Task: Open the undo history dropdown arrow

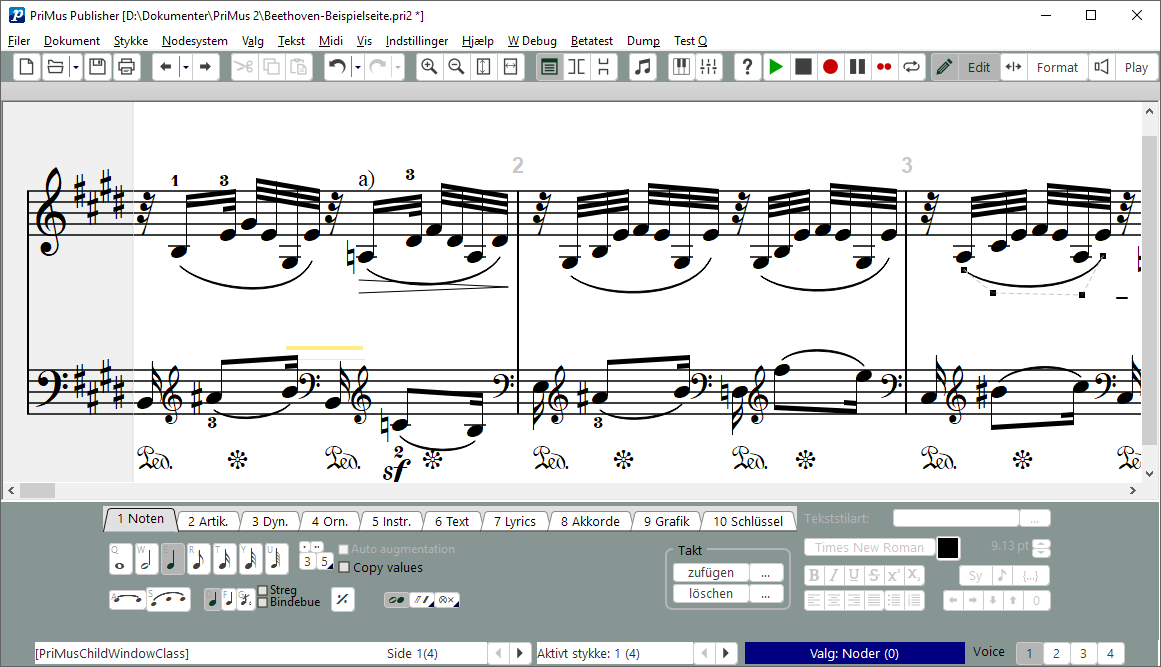Action: click(x=357, y=67)
